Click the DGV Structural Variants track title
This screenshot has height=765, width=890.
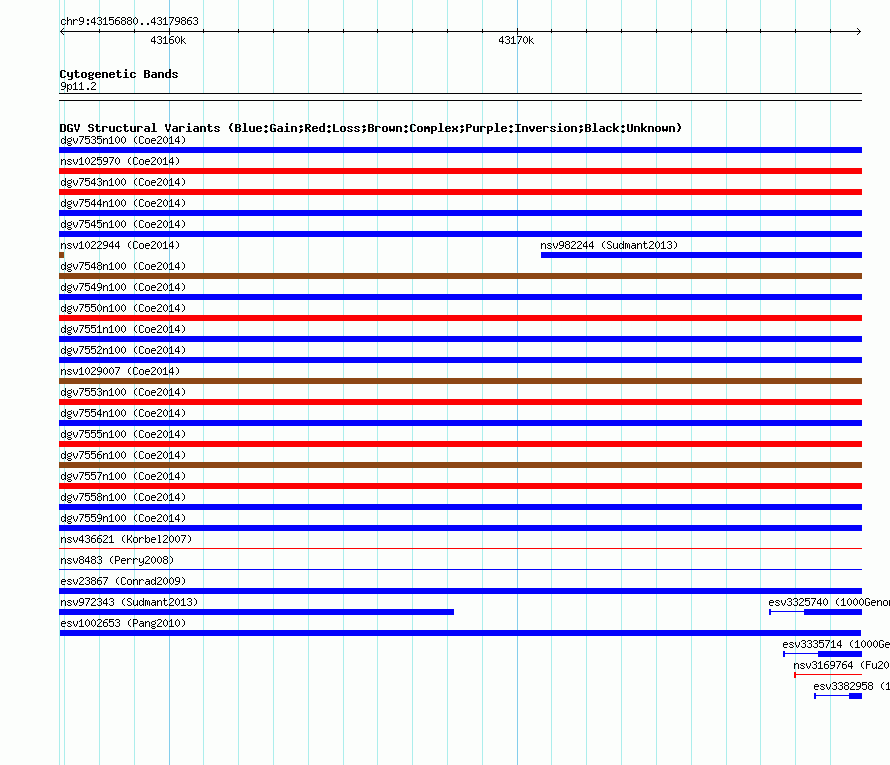371,128
